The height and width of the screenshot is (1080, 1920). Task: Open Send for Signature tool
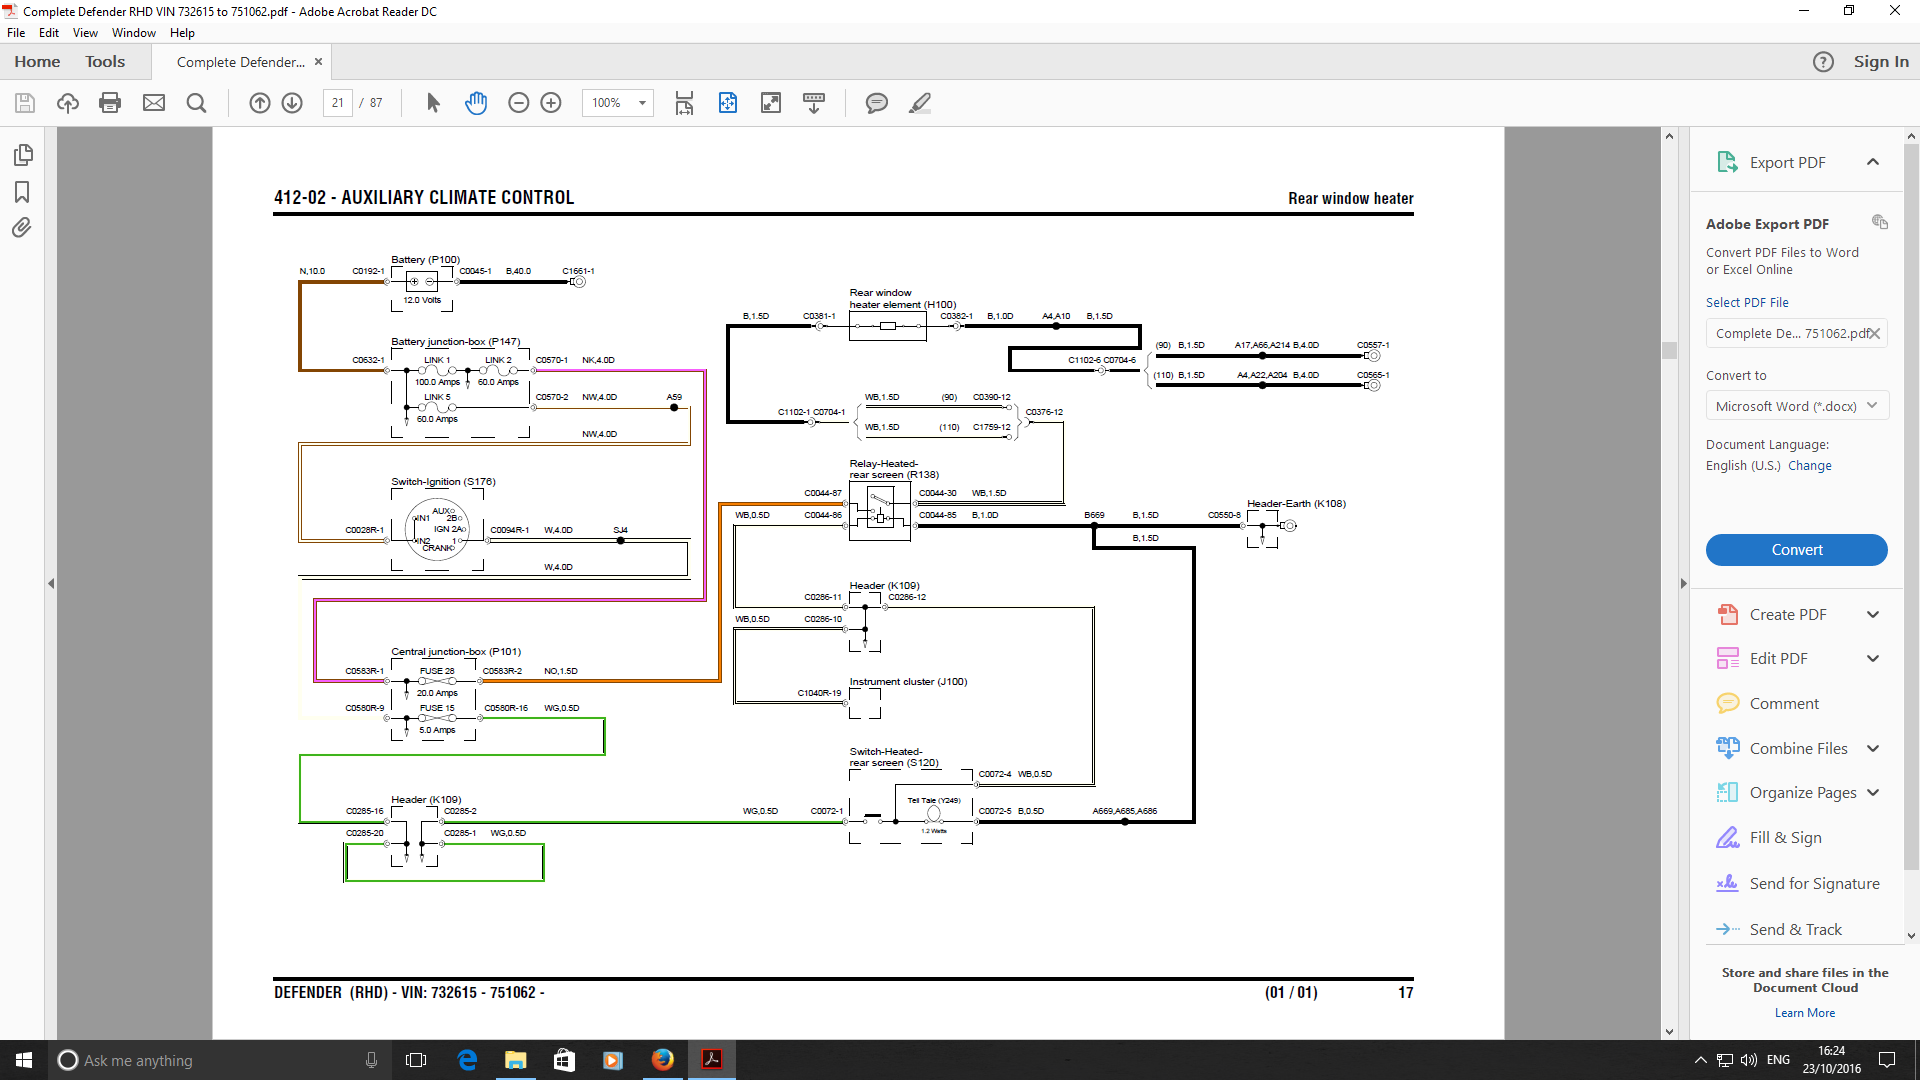tap(1814, 884)
